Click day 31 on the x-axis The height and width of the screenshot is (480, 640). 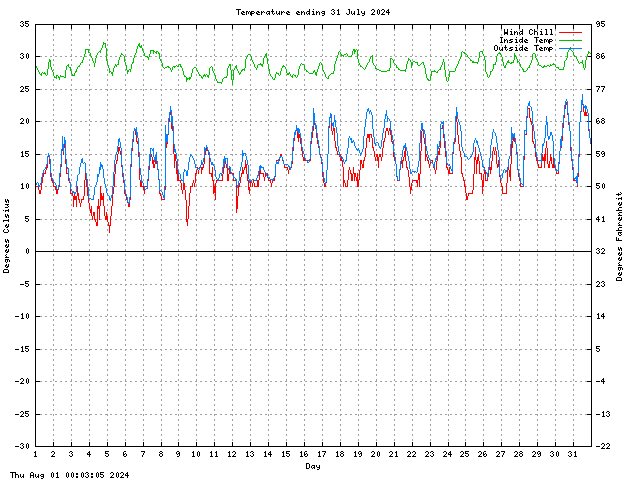573,454
